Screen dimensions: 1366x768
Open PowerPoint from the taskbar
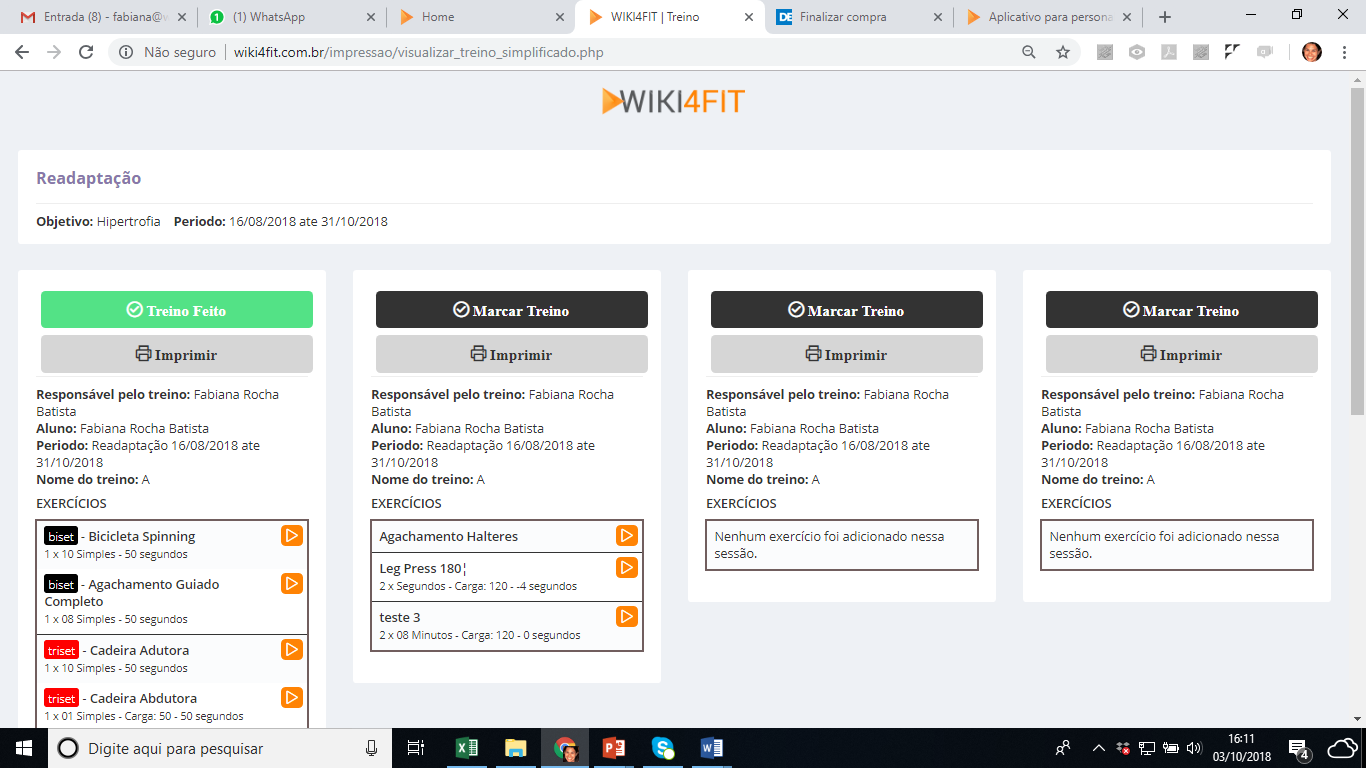point(614,748)
